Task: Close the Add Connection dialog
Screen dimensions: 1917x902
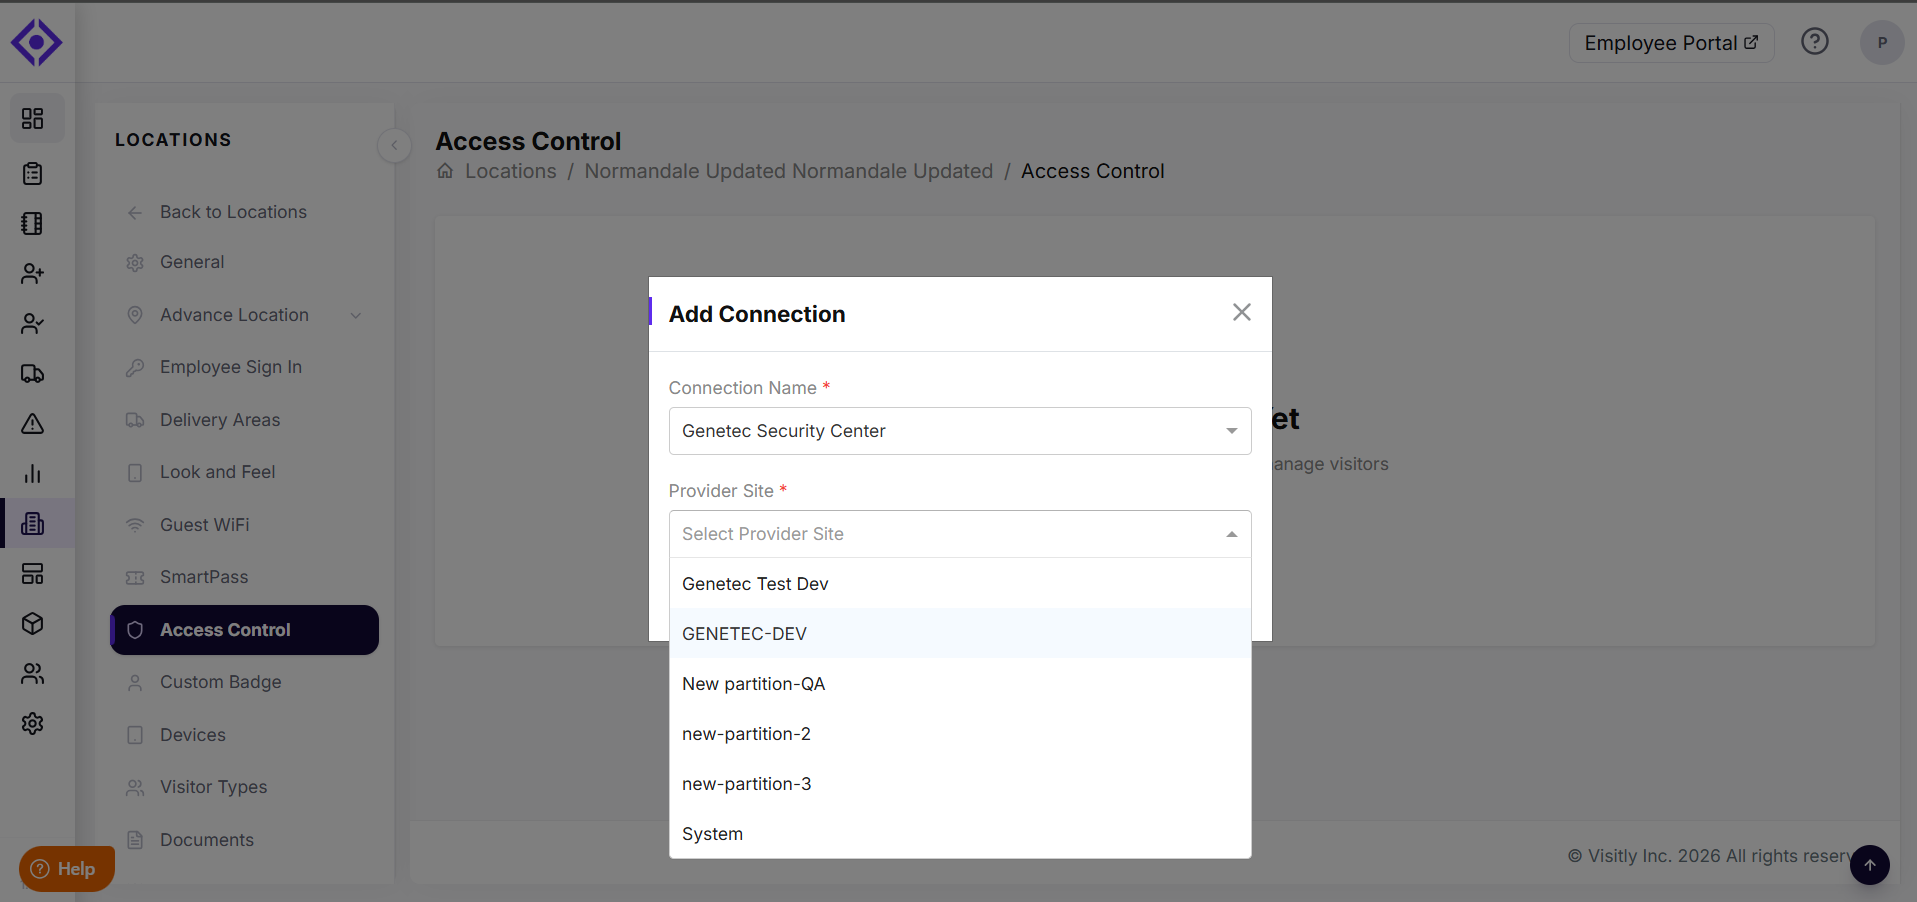Action: pos(1241,312)
